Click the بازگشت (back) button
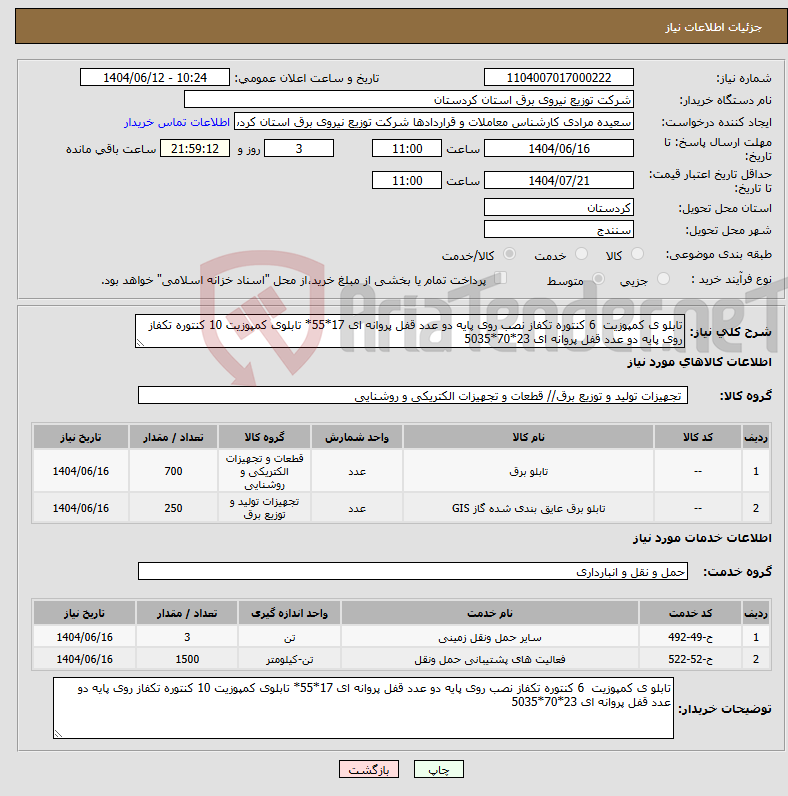 pos(369,770)
